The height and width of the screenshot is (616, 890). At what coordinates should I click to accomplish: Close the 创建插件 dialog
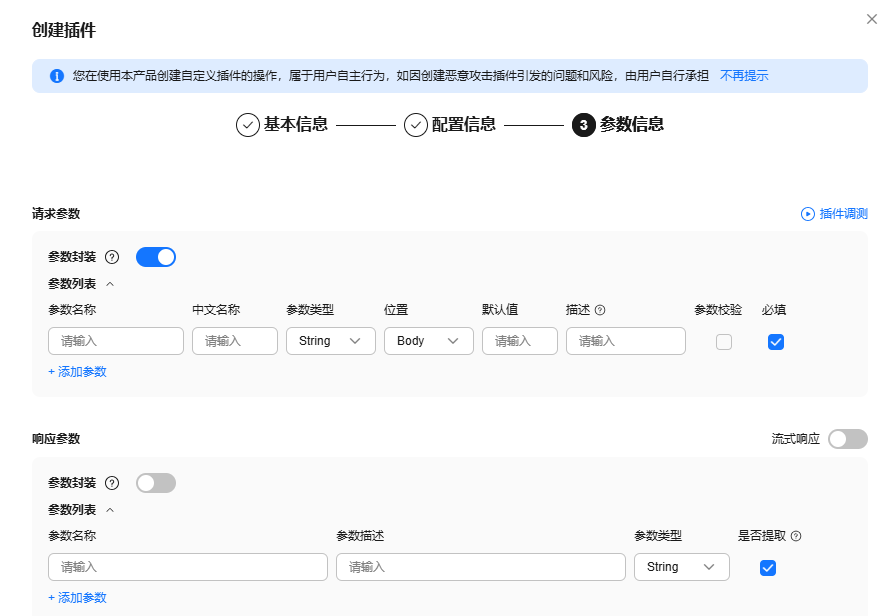872,18
